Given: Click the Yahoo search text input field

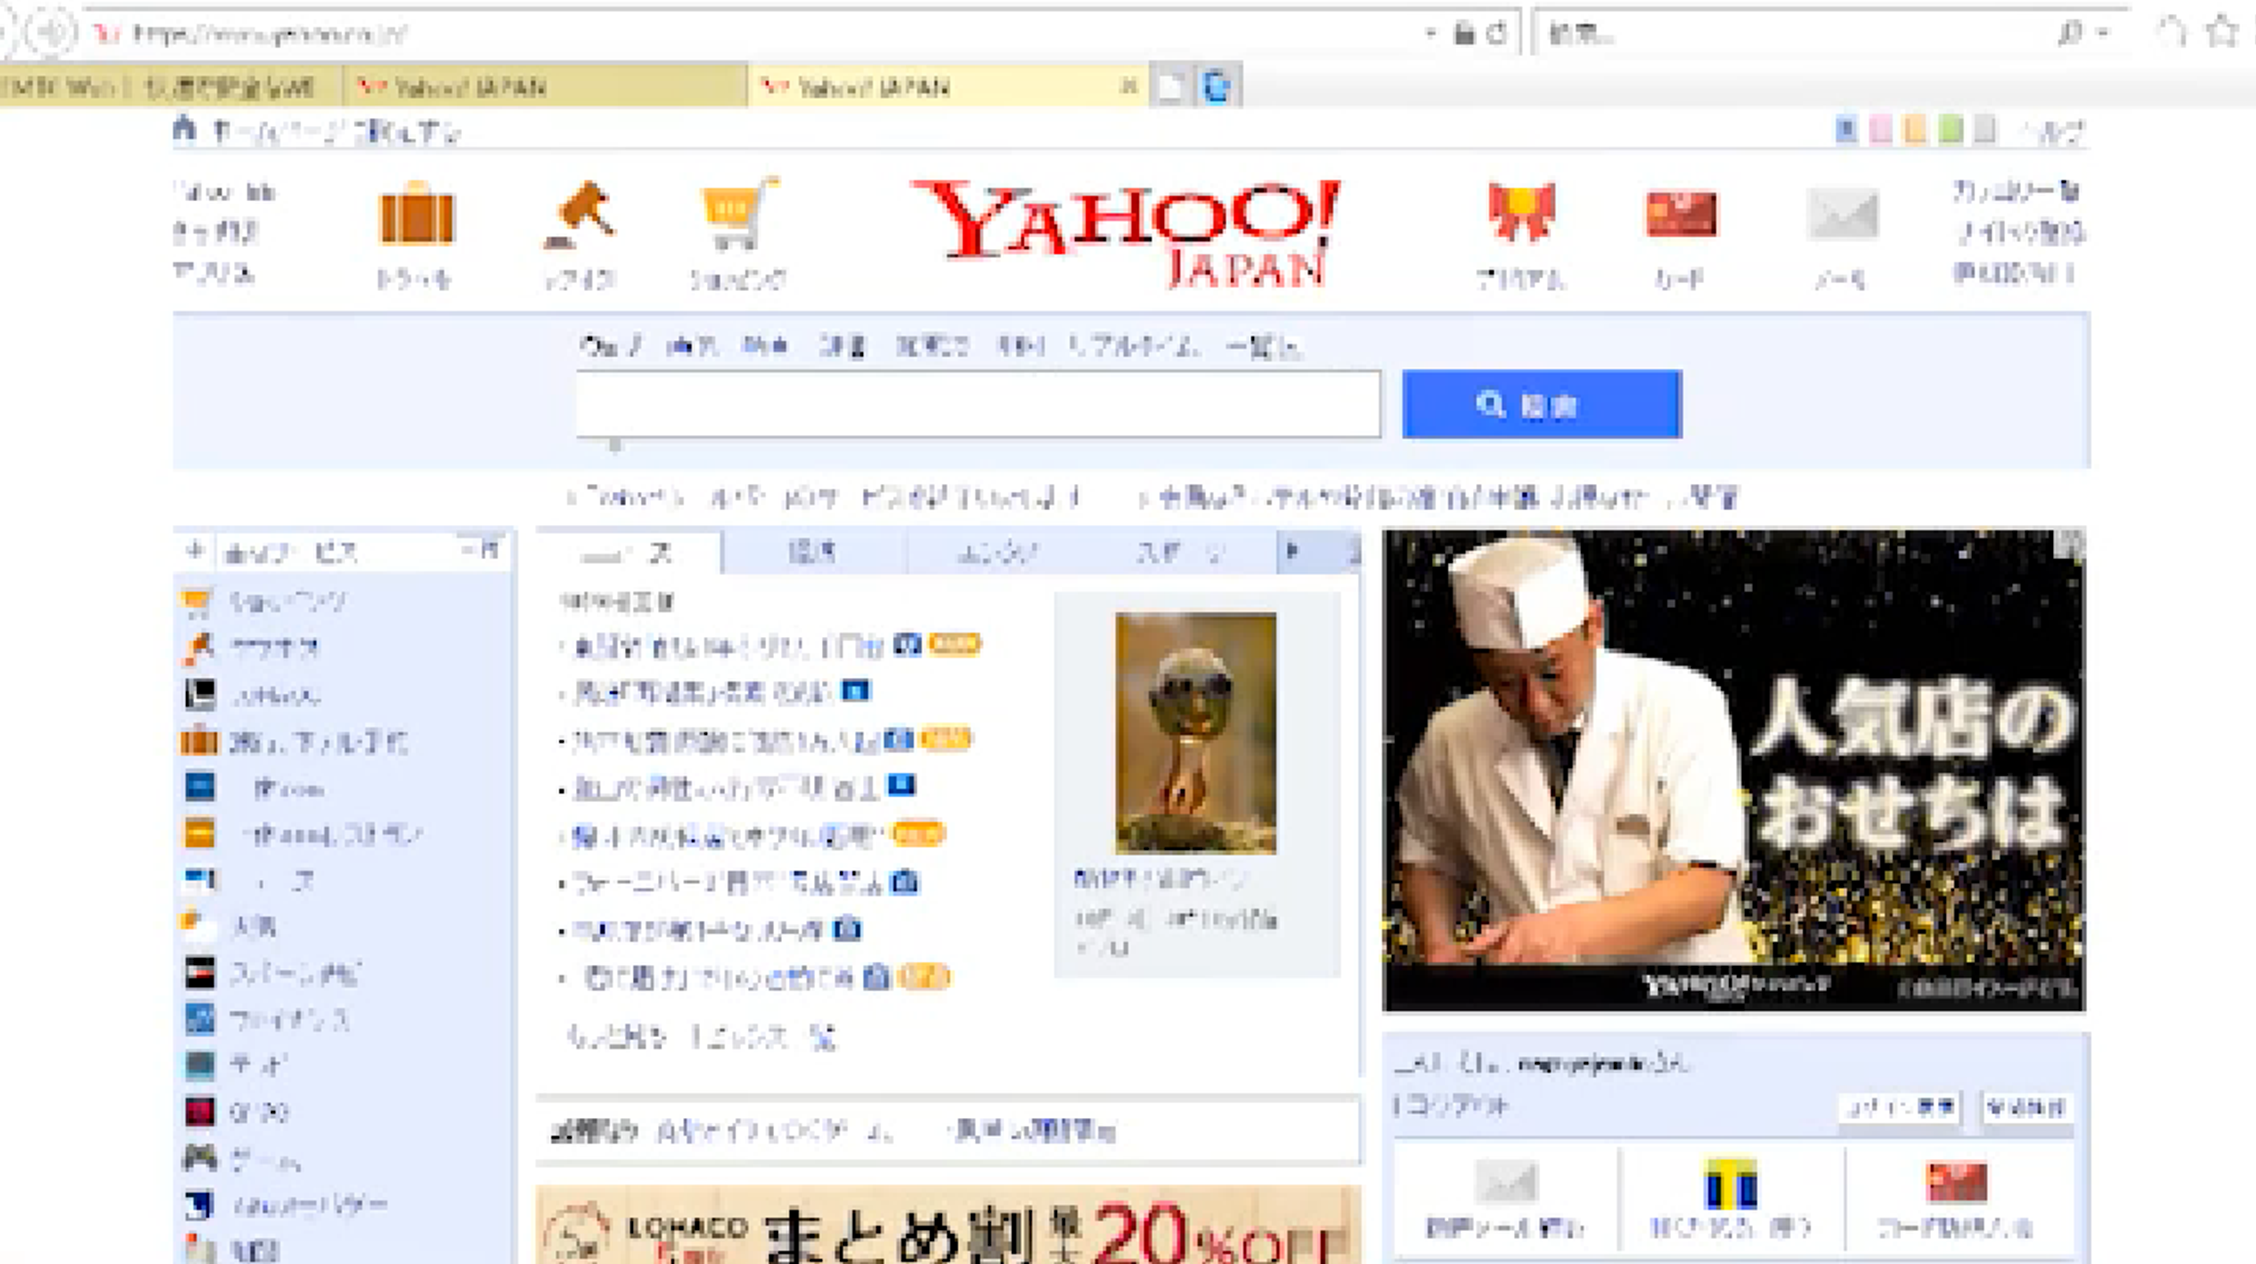Looking at the screenshot, I should [978, 404].
